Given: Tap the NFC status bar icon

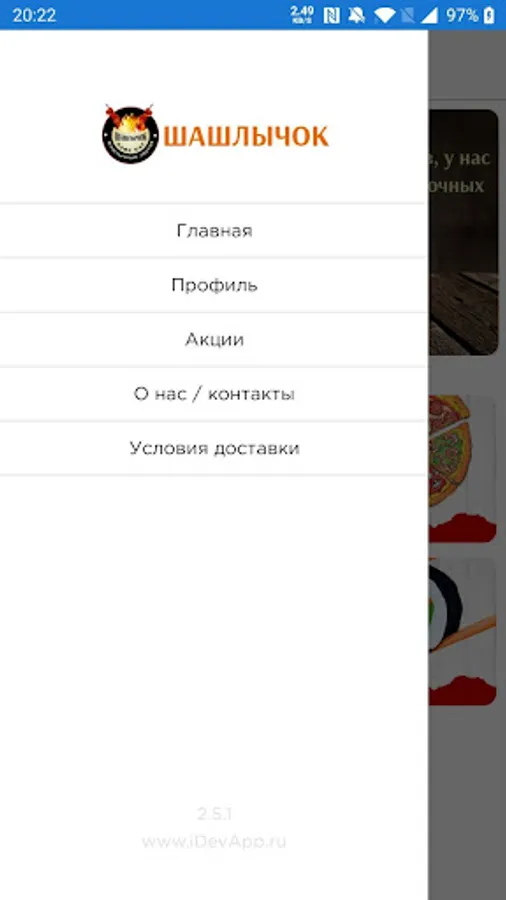Looking at the screenshot, I should 332,15.
